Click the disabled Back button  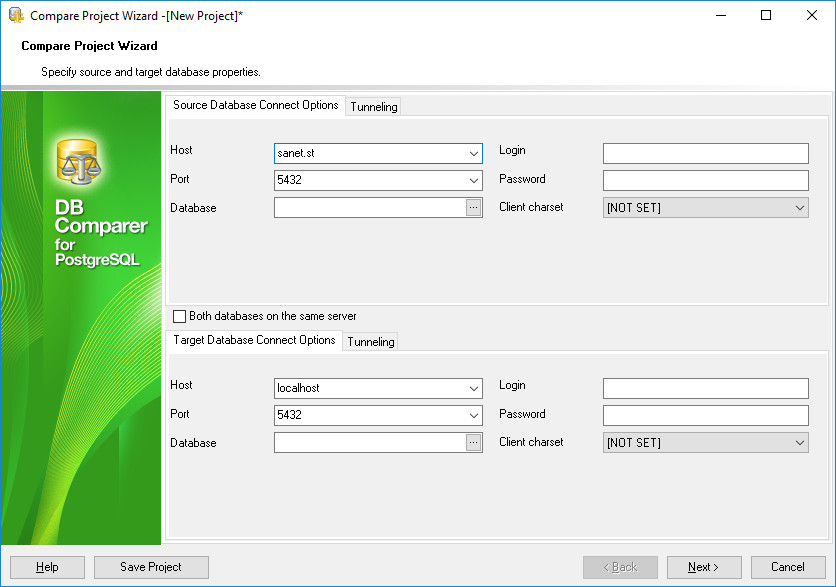(620, 567)
